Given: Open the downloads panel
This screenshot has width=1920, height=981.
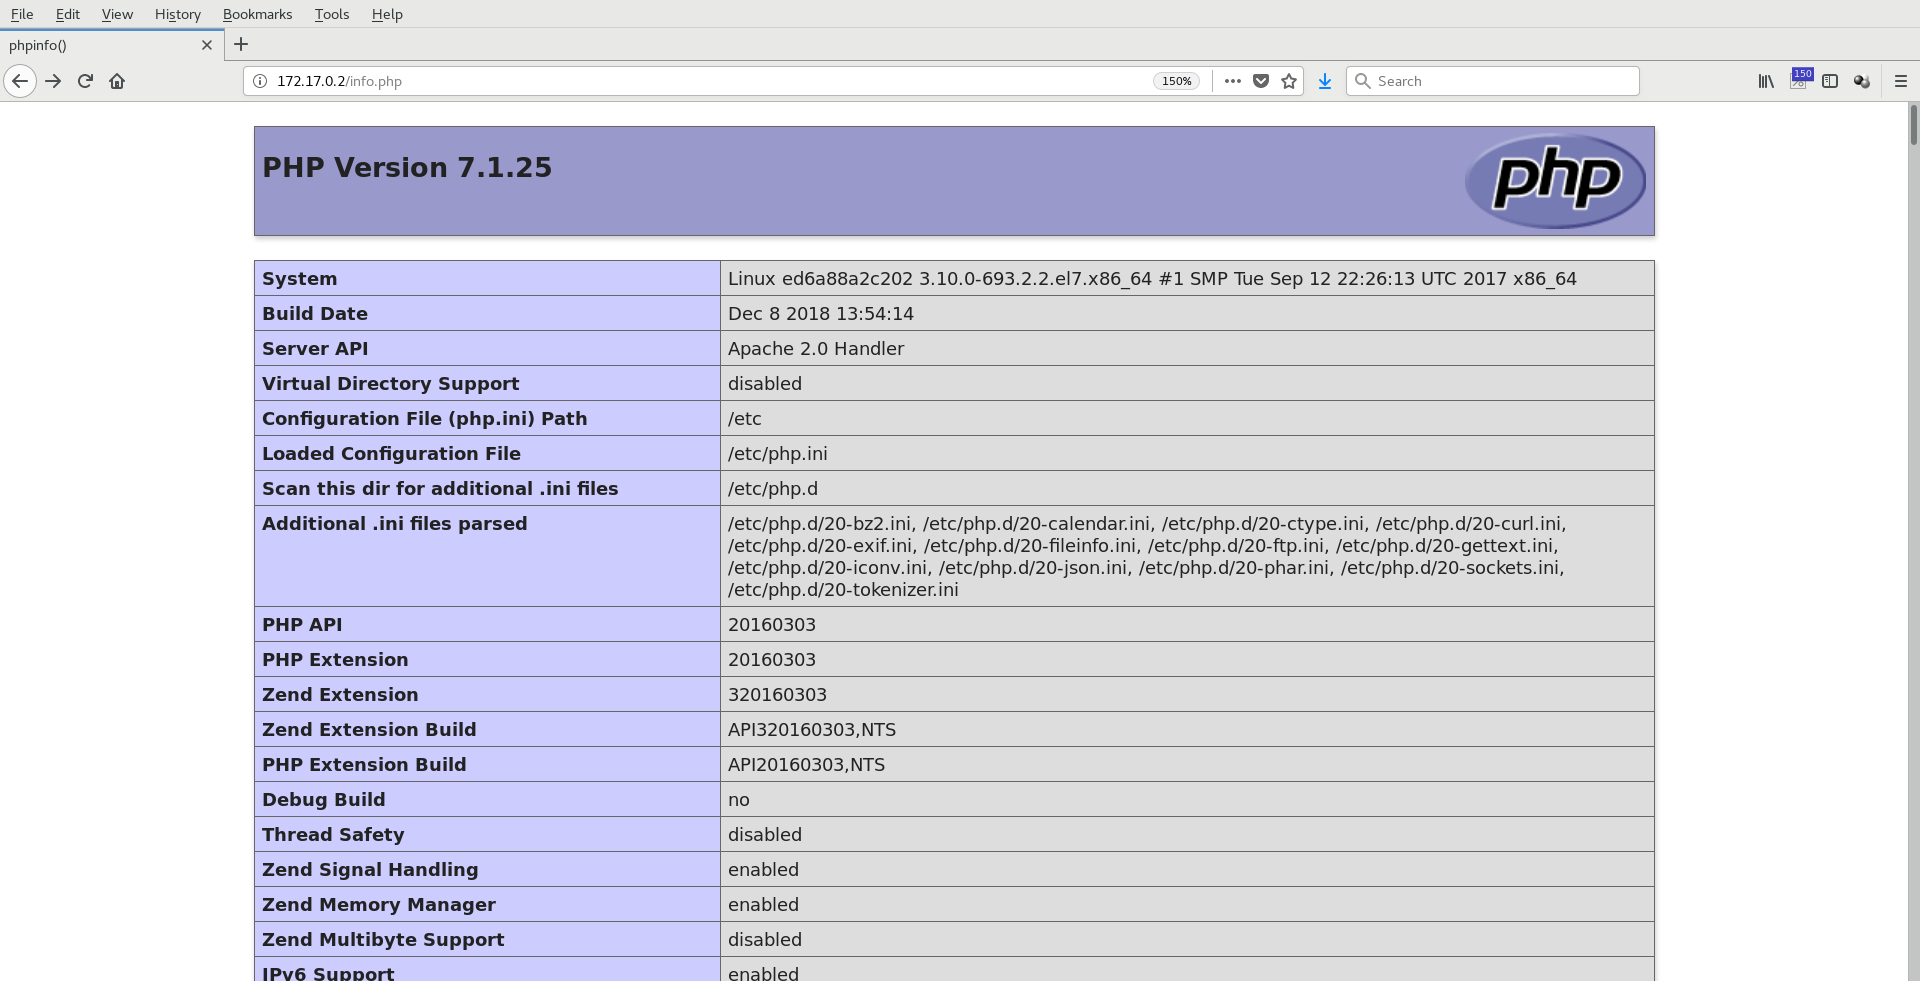Looking at the screenshot, I should coord(1325,81).
